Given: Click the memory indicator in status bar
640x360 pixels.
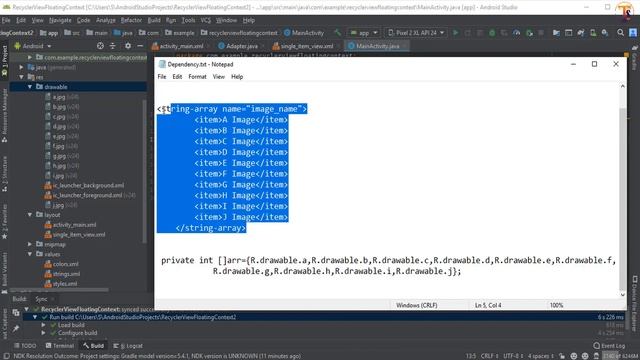Looking at the screenshot, I should click(x=620, y=356).
